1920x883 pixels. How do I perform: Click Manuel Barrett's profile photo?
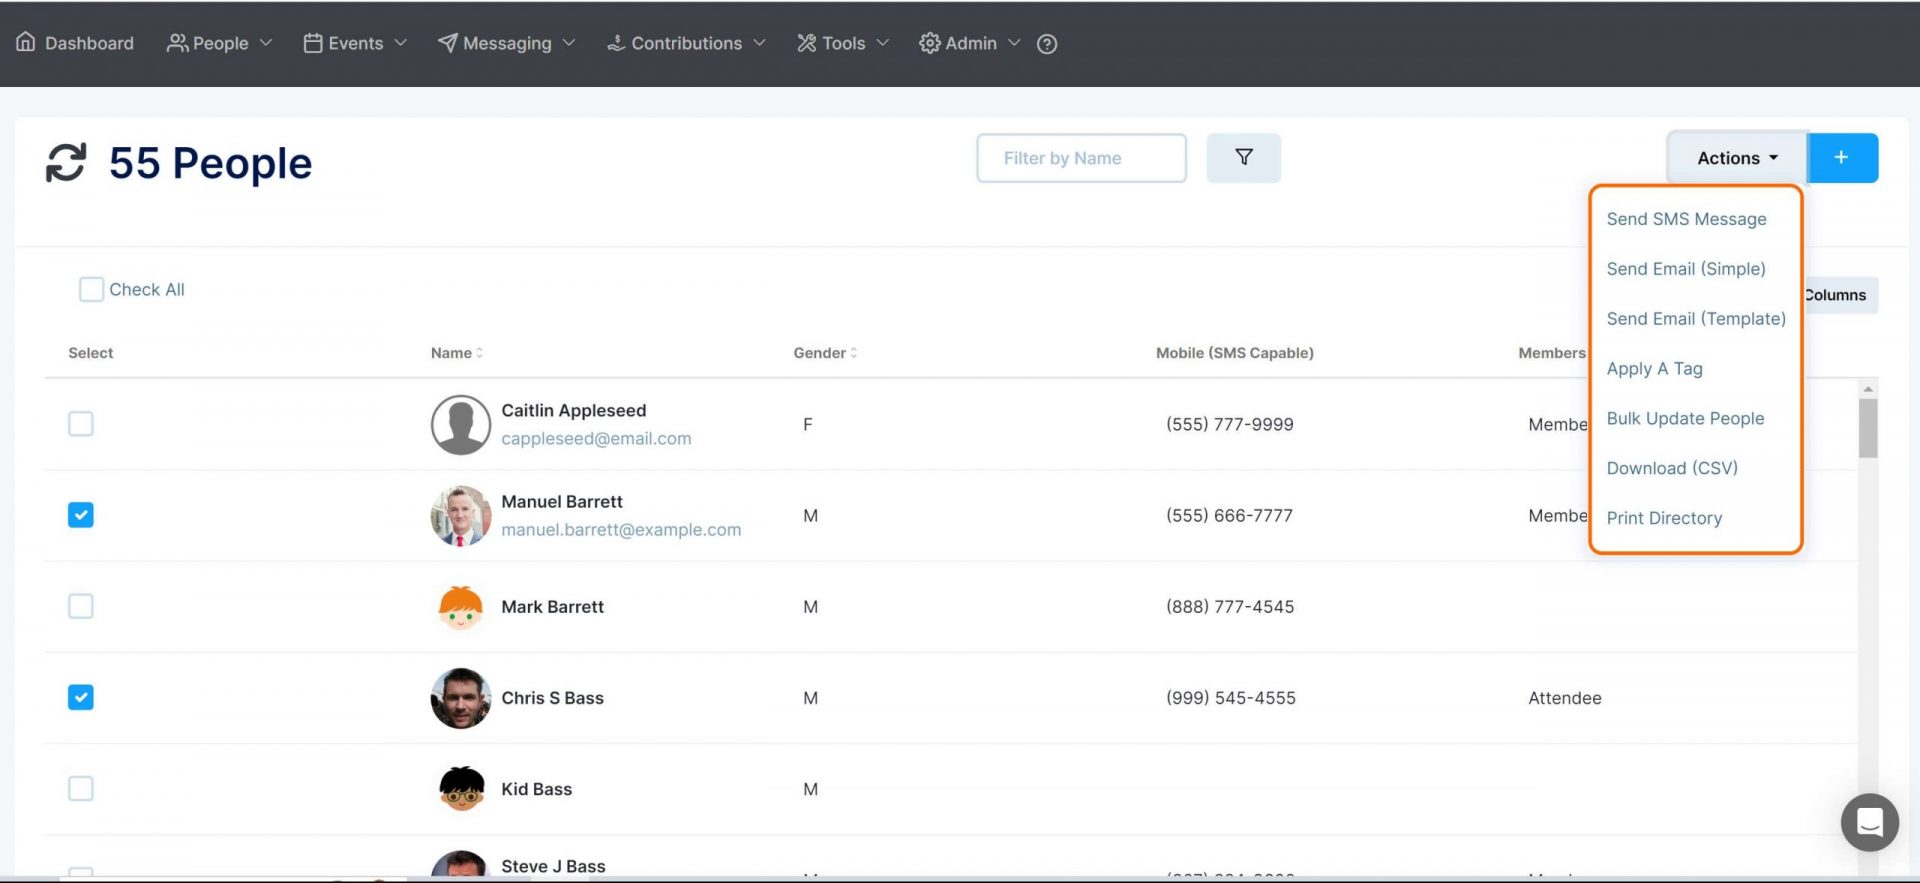[460, 516]
